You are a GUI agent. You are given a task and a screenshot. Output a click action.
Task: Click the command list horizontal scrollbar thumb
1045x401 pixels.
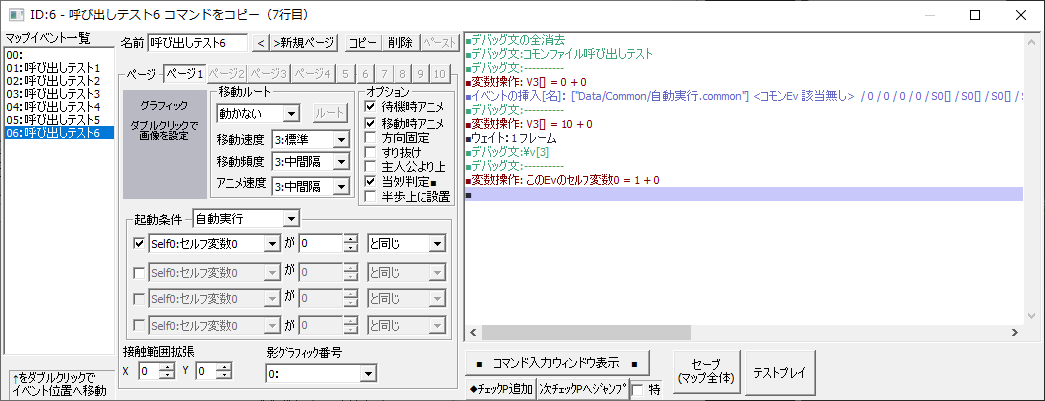point(586,332)
